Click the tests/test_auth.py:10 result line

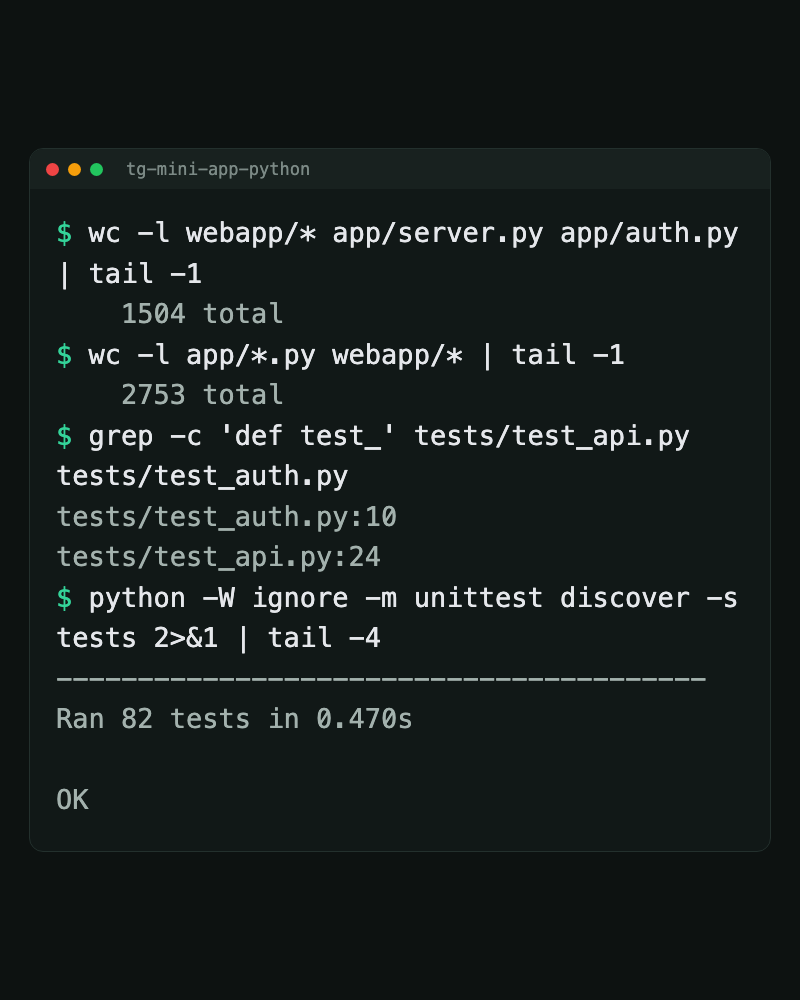(x=227, y=517)
